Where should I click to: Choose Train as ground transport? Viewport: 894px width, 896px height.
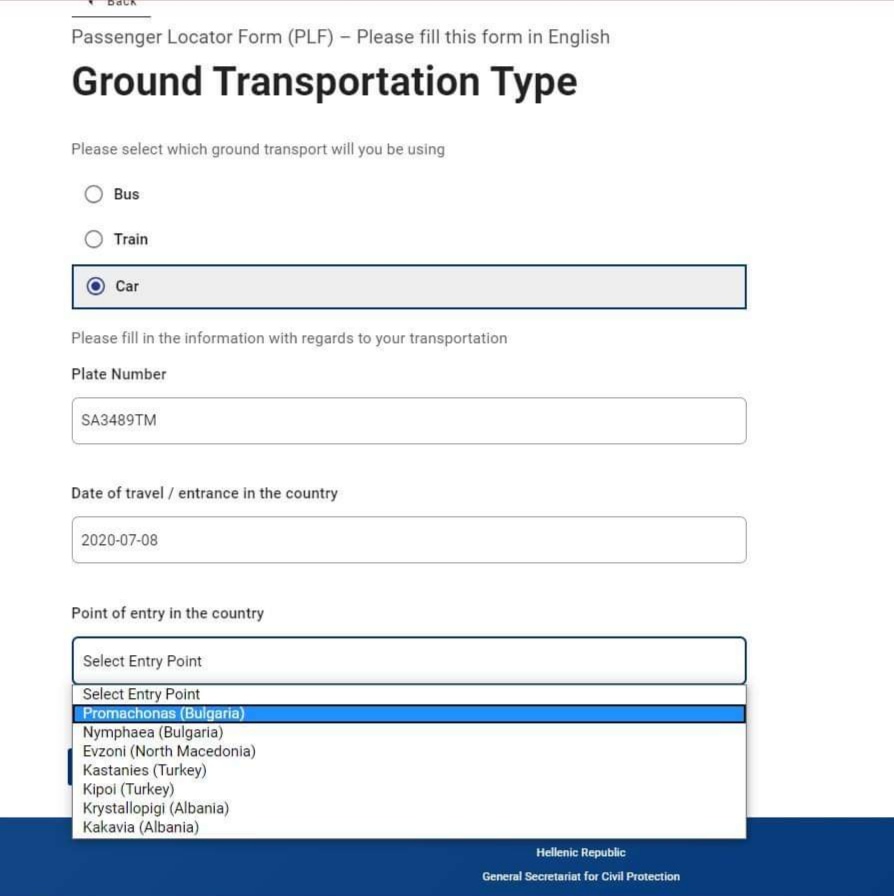click(x=94, y=239)
